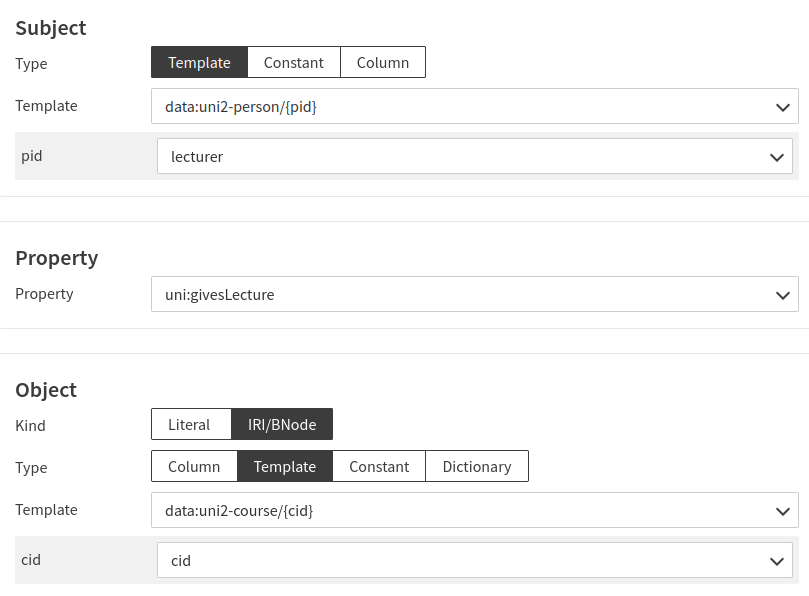This screenshot has width=809, height=596.
Task: Set object kind to Literal
Action: (190, 424)
